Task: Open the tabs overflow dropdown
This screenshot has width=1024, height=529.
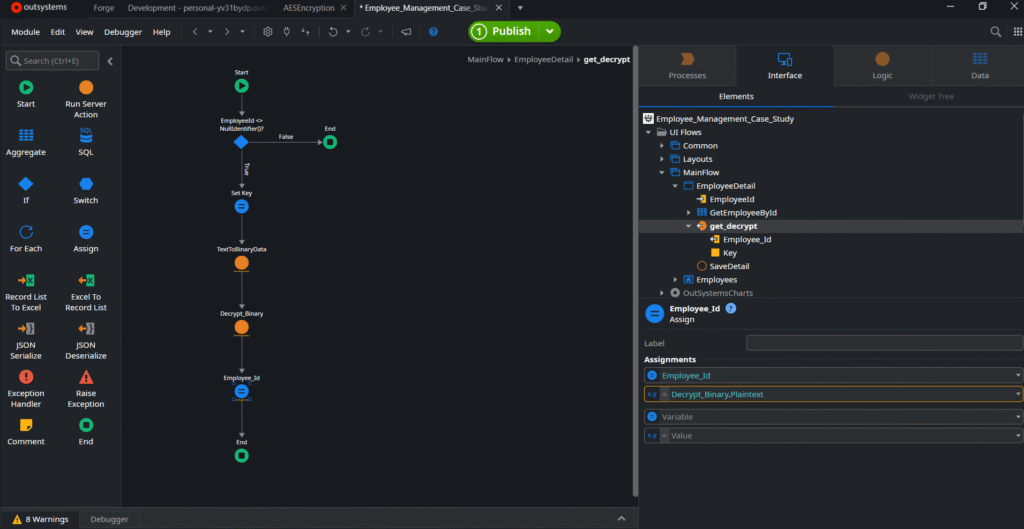Action: tap(520, 8)
